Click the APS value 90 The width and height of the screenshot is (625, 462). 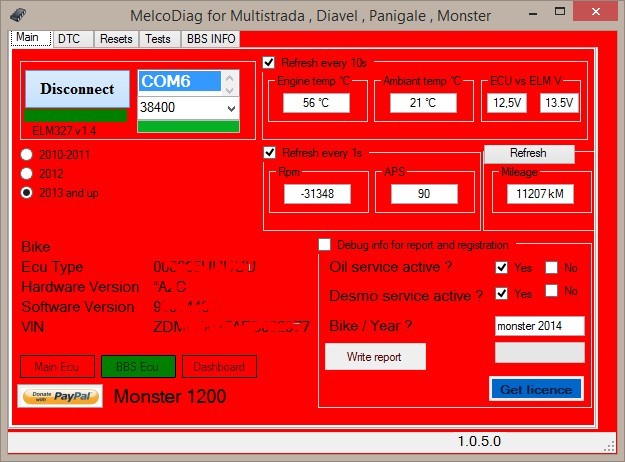coord(424,194)
